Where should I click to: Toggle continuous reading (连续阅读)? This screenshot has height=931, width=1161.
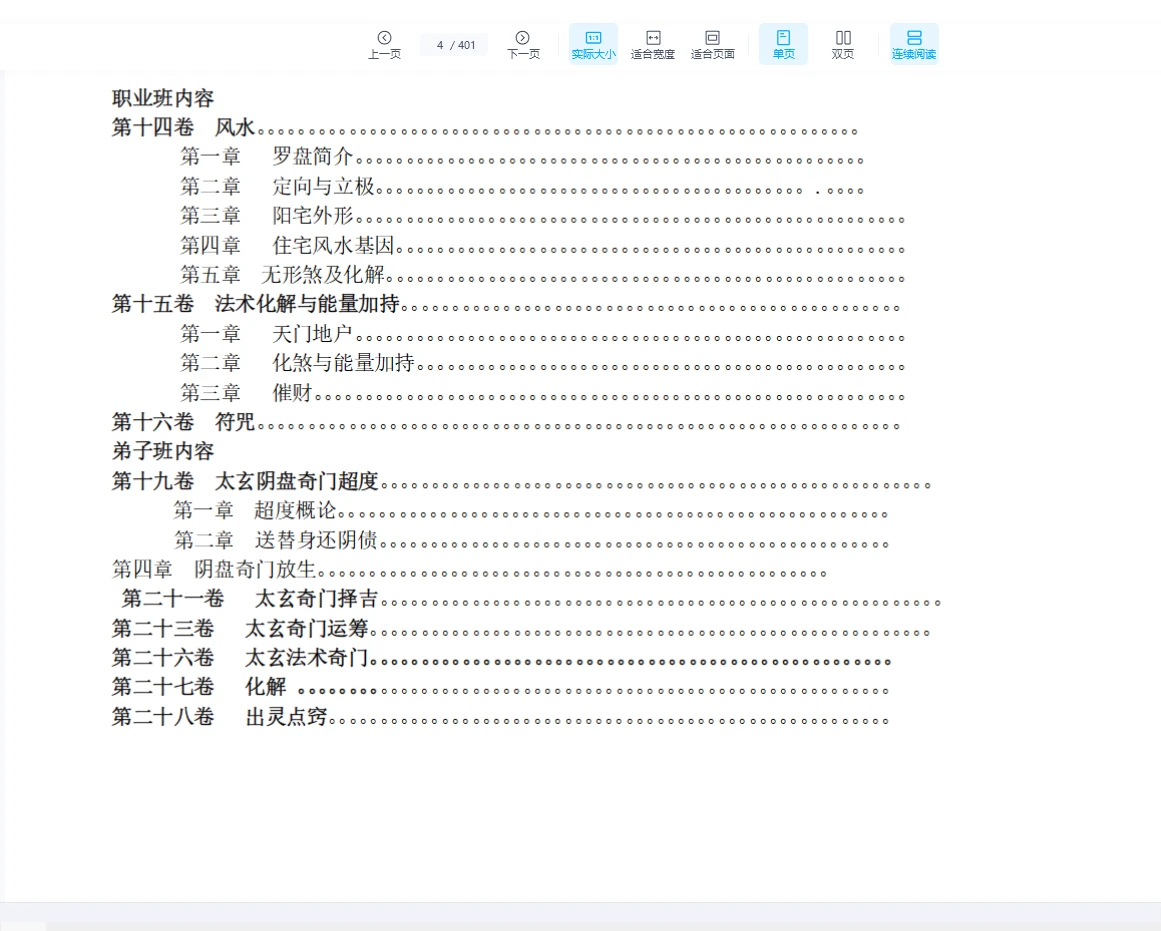914,44
